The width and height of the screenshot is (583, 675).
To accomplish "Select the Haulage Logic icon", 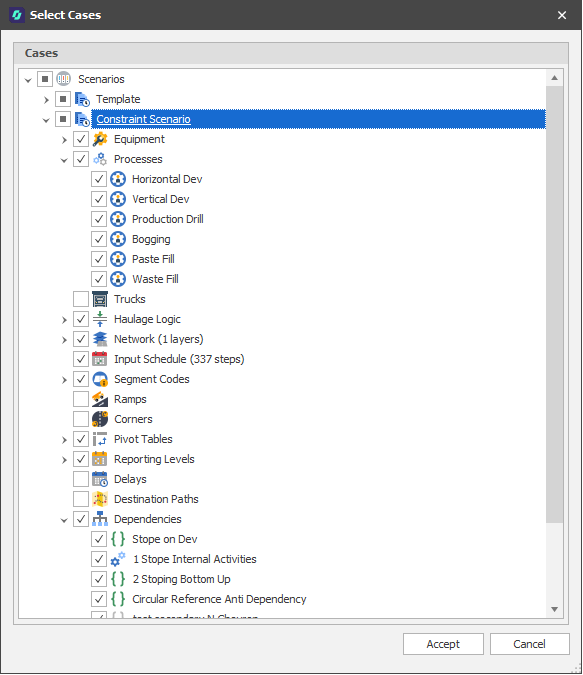I will click(100, 319).
